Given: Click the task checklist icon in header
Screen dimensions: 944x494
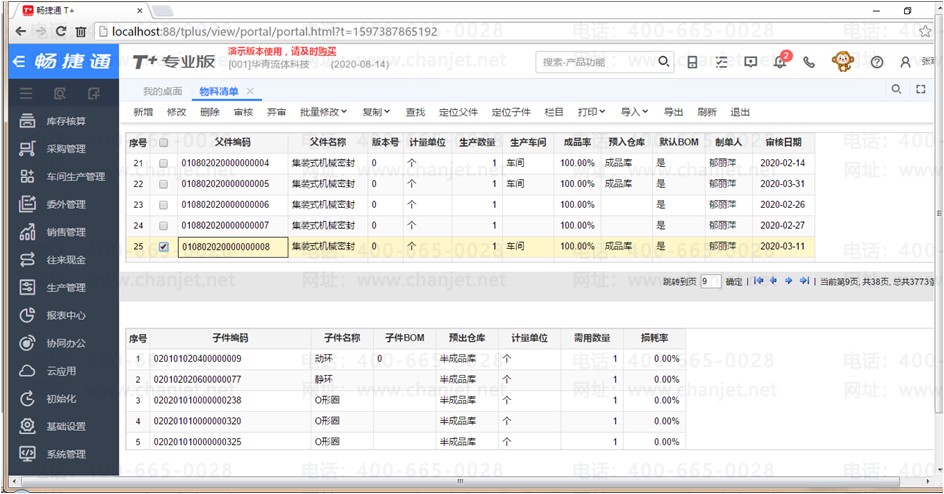Looking at the screenshot, I should [722, 62].
